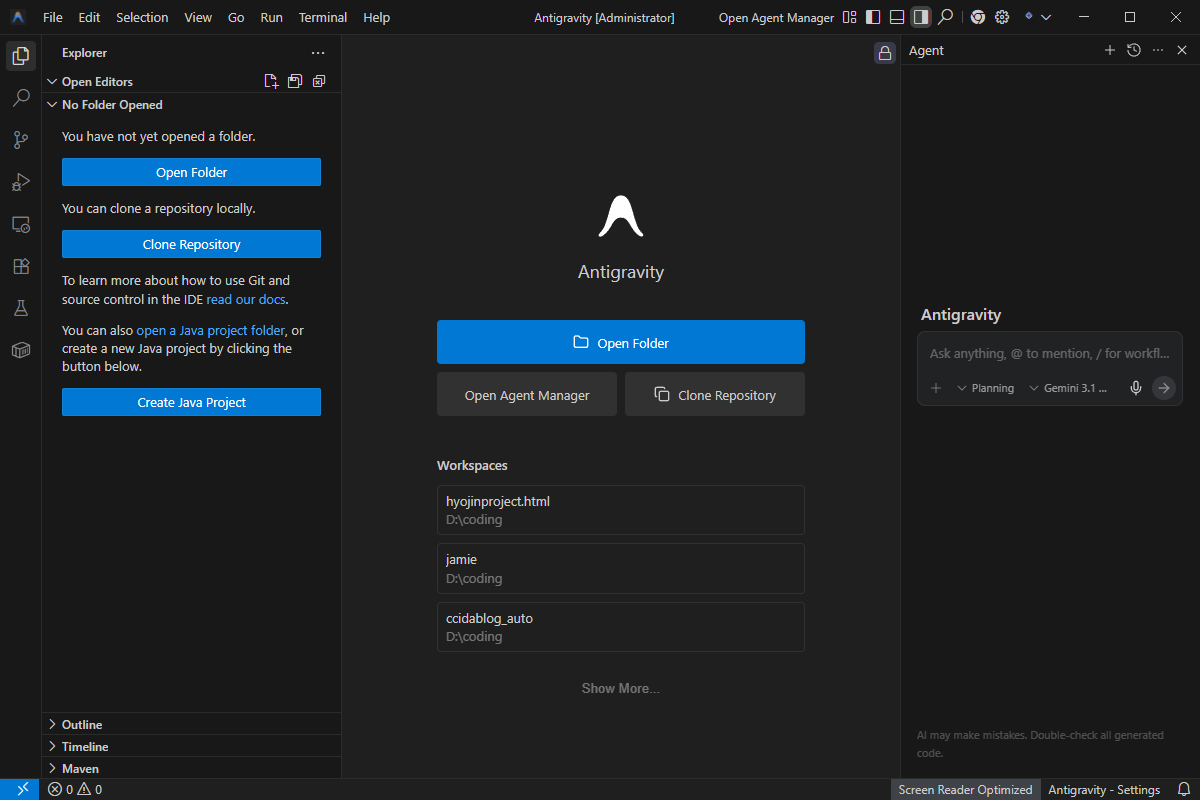Open the Source Control view

[20, 140]
